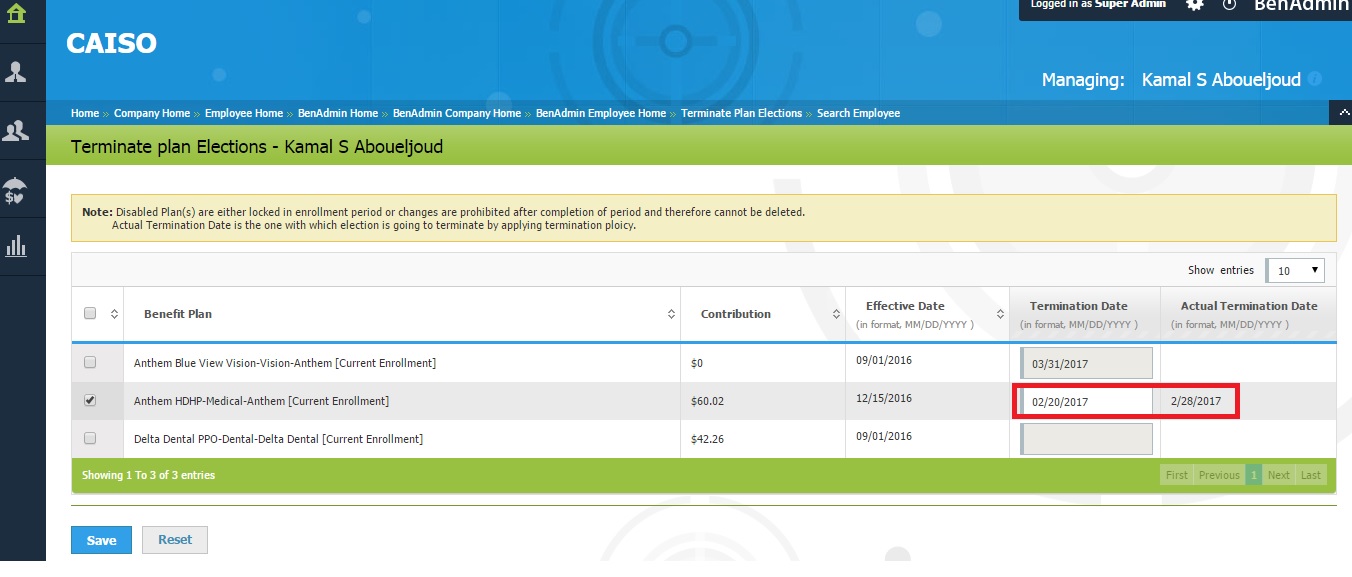Screen dimensions: 1352x577
Task: Open the bar chart reports sidebar icon
Action: [x=17, y=246]
